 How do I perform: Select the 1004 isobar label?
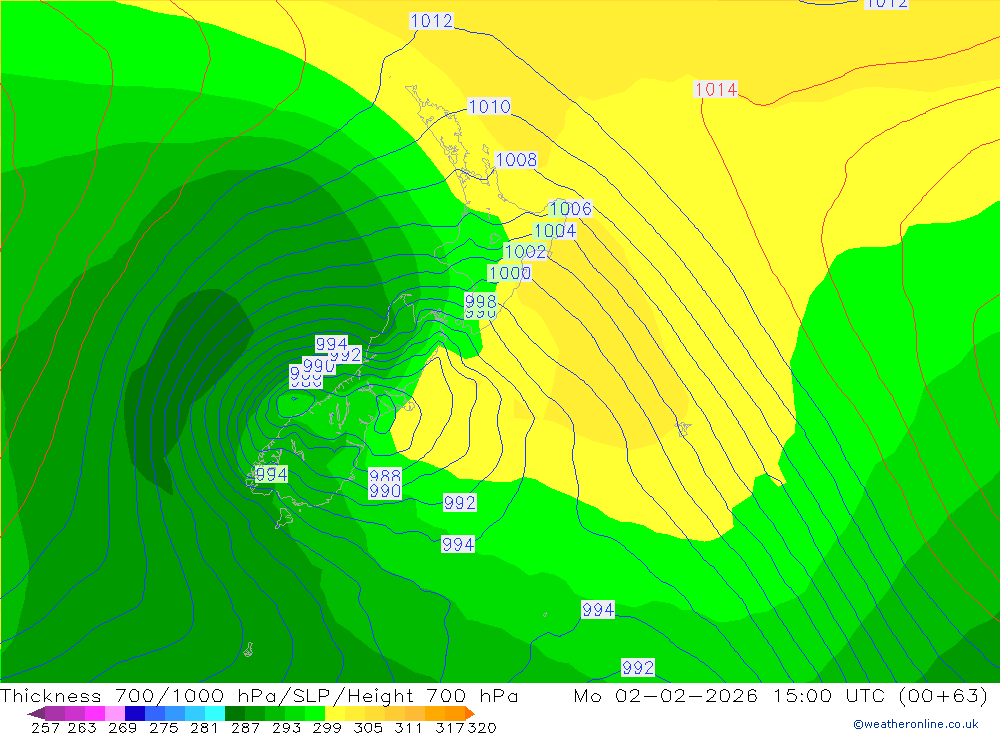point(555,230)
